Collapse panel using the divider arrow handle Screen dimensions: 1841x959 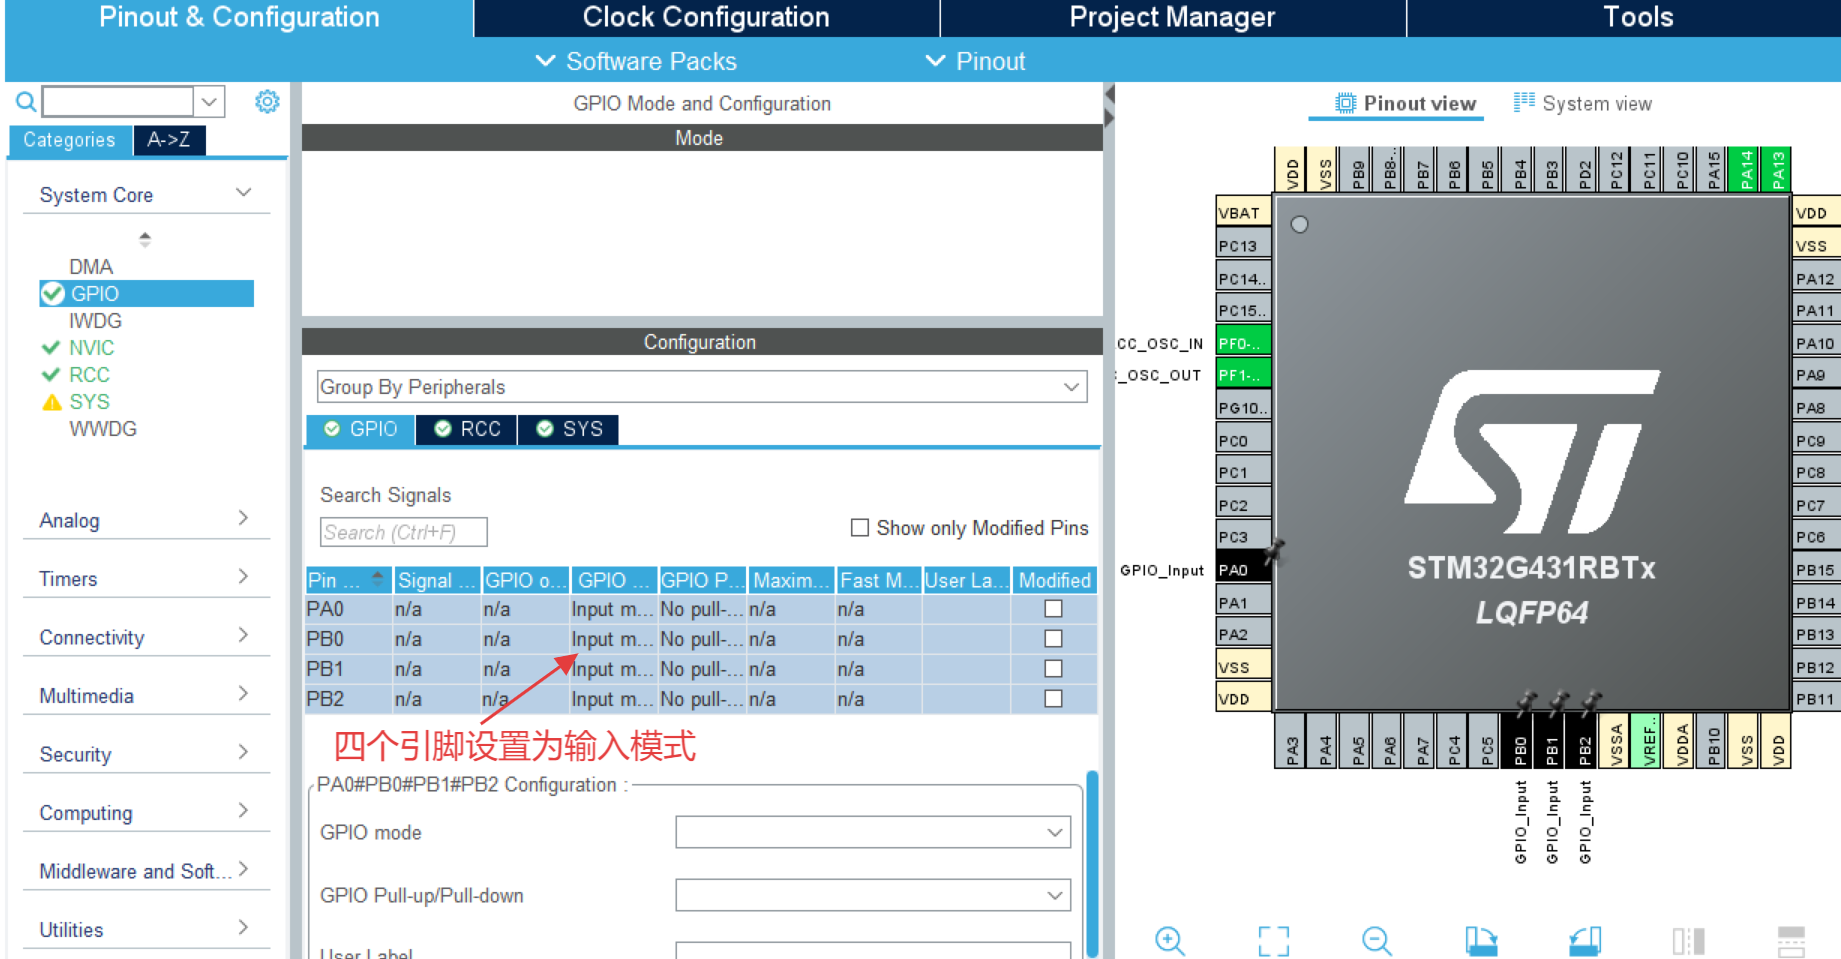click(1109, 105)
